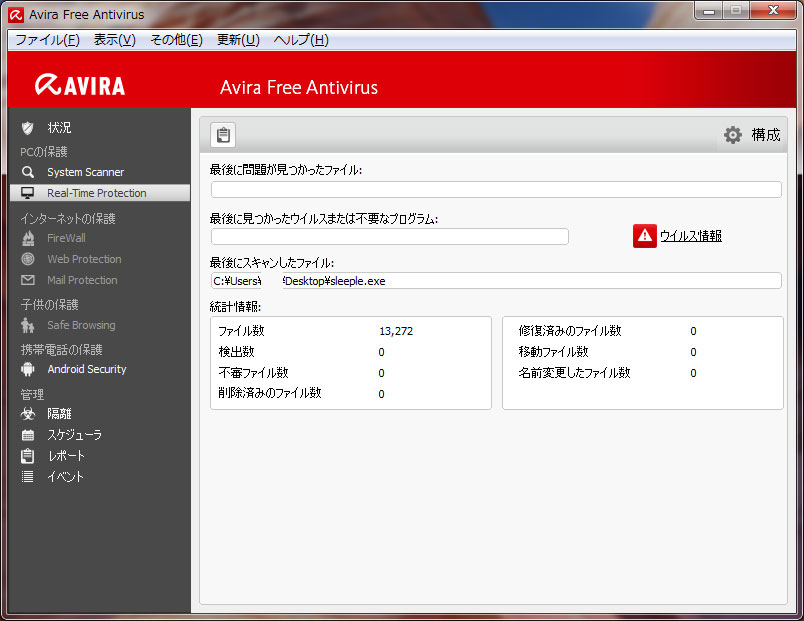804x621 pixels.
Task: Click the Android Security robot icon
Action: tap(28, 369)
